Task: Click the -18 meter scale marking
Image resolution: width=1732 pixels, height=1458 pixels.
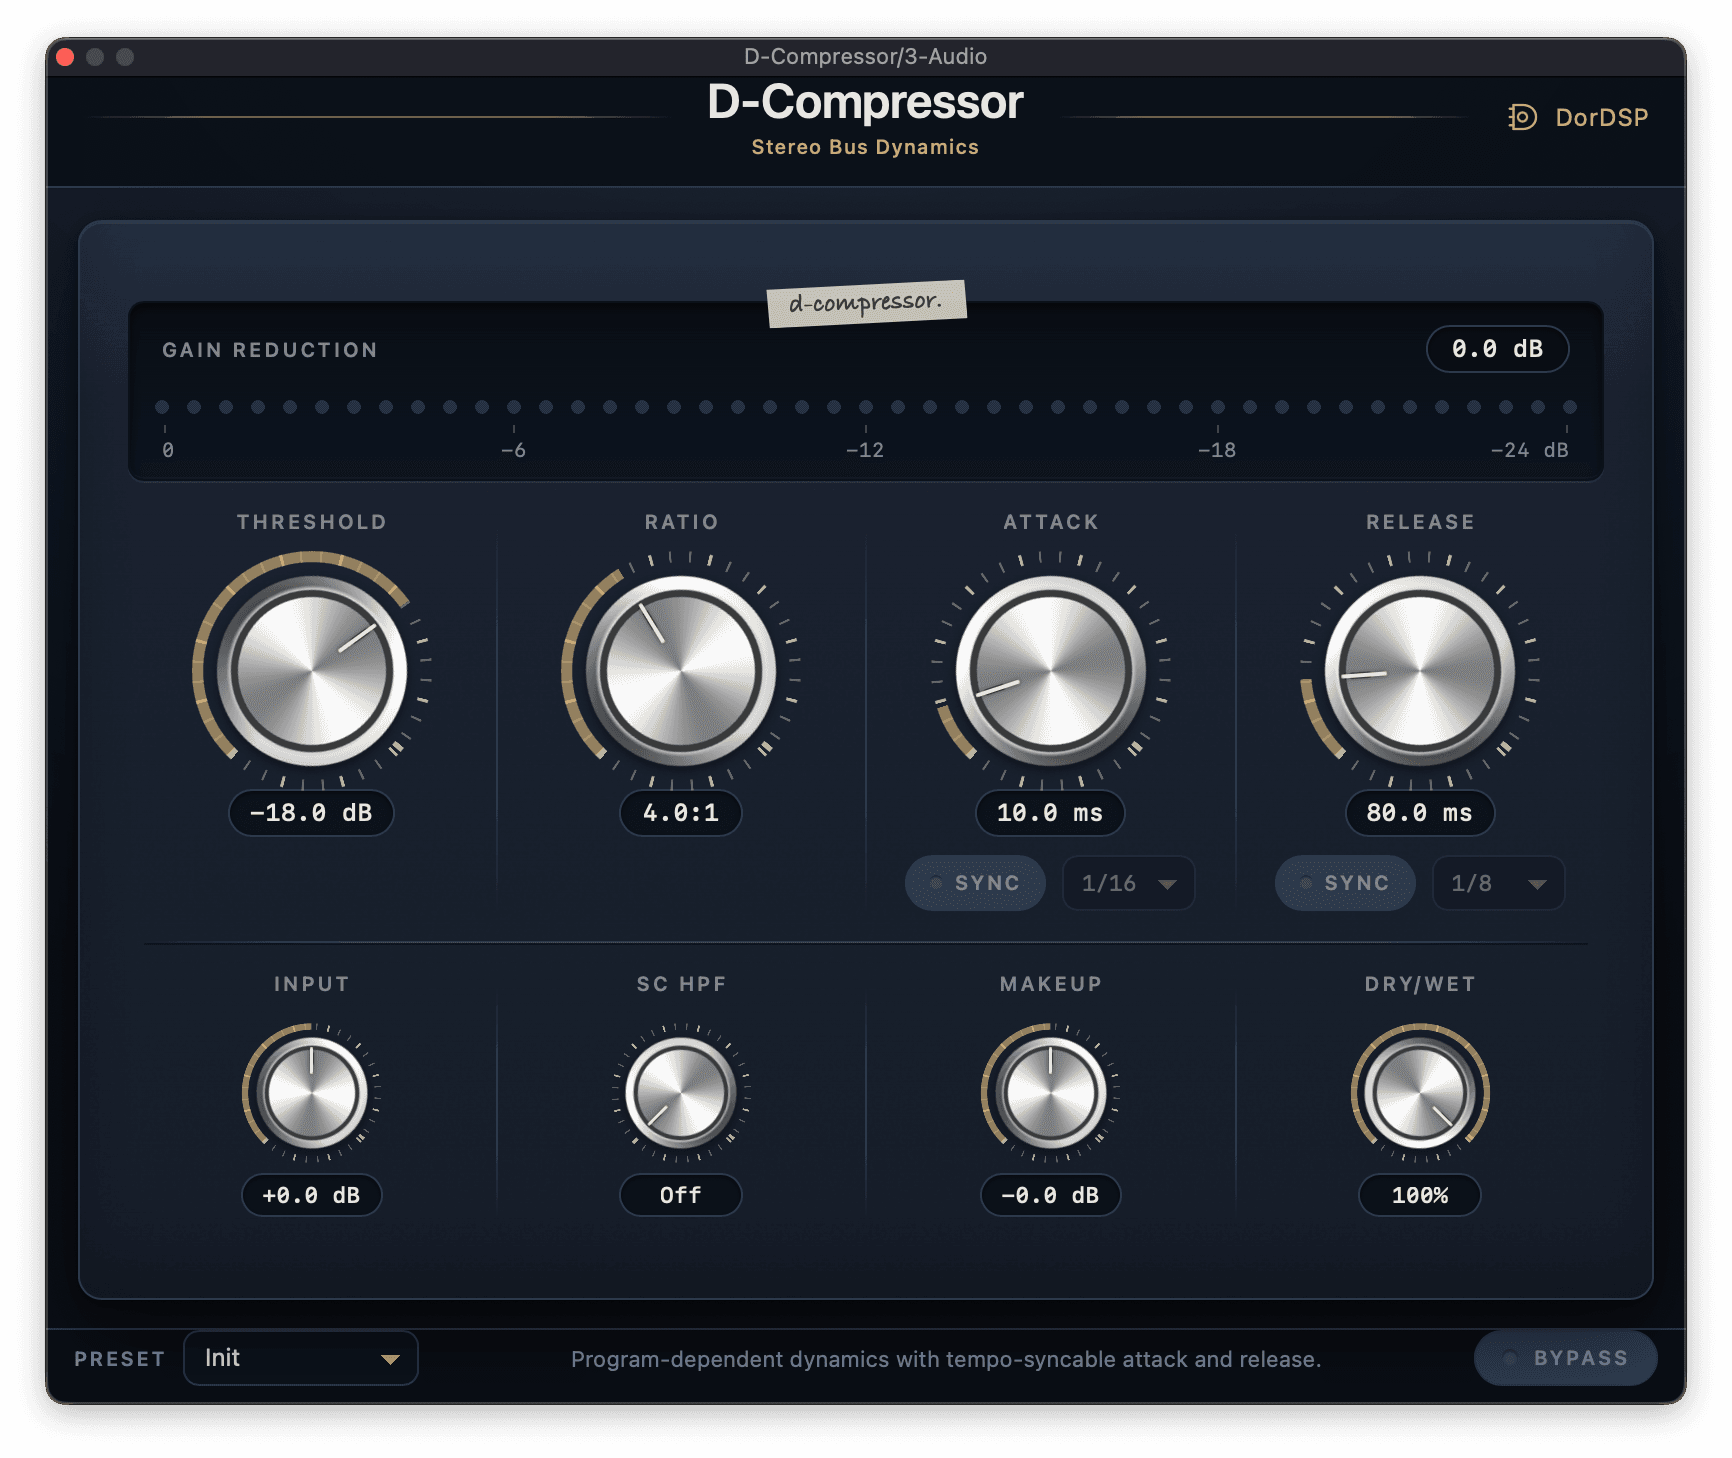Action: pyautogui.click(x=1217, y=450)
